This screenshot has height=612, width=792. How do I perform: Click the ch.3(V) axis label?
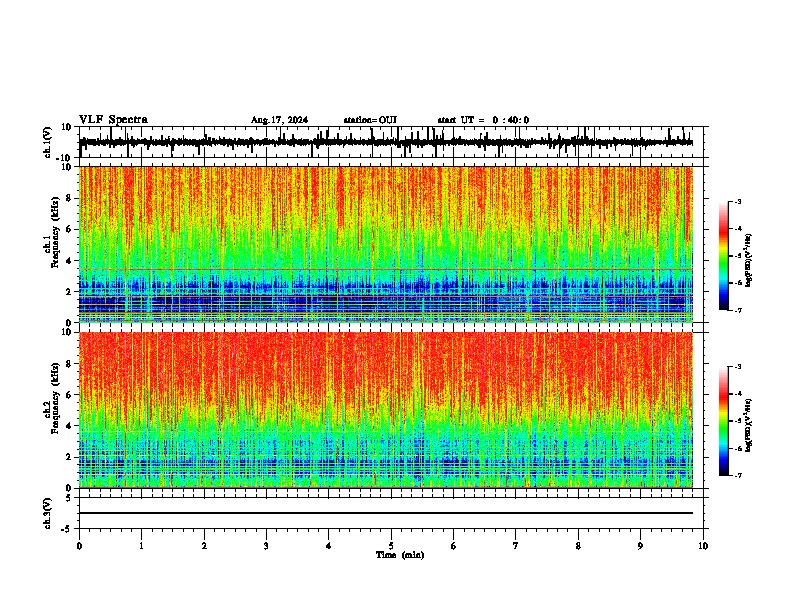[48, 513]
